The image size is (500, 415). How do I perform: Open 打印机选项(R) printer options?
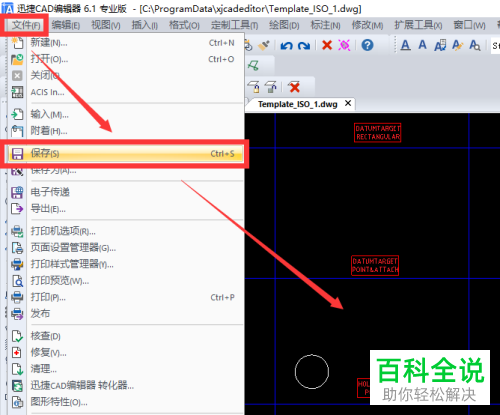click(126, 231)
